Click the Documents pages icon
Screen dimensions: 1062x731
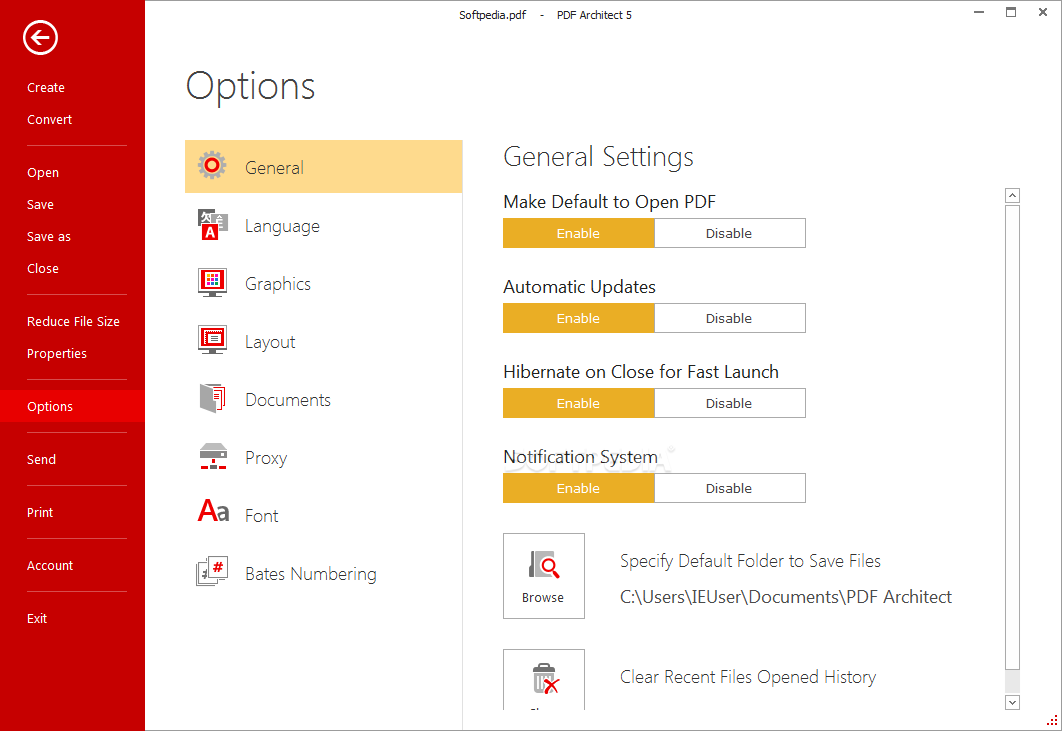[213, 398]
